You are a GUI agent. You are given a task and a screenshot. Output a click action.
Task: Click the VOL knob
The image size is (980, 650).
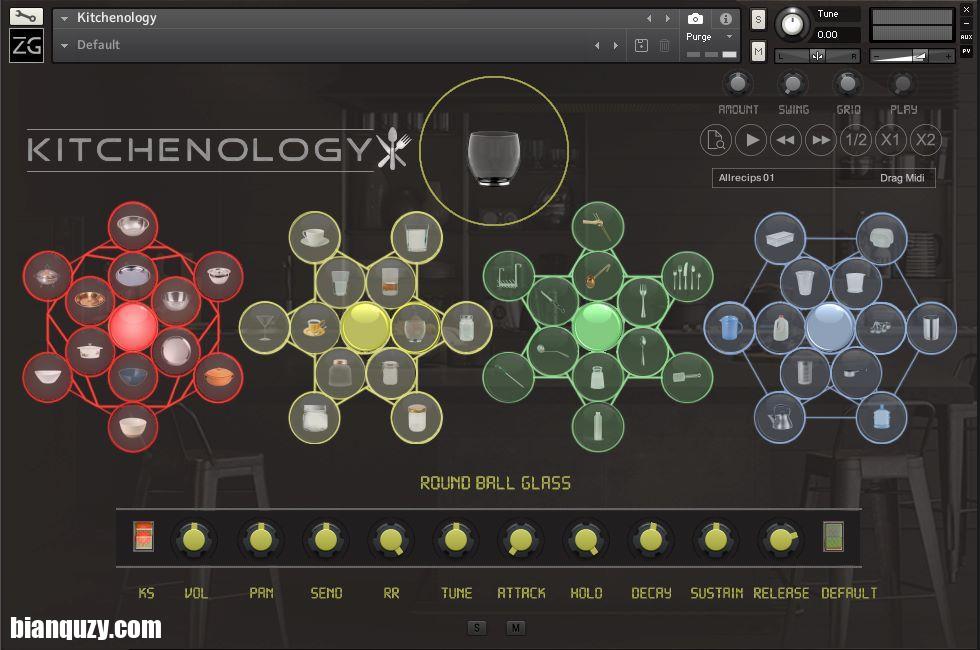[x=194, y=539]
